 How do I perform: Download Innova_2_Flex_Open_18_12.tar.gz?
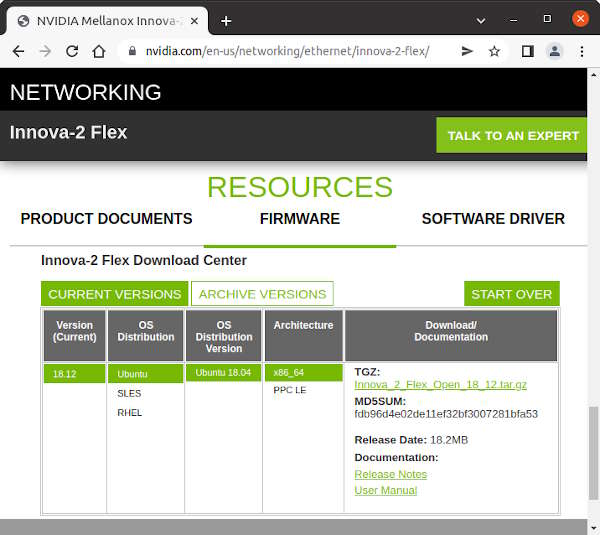440,385
